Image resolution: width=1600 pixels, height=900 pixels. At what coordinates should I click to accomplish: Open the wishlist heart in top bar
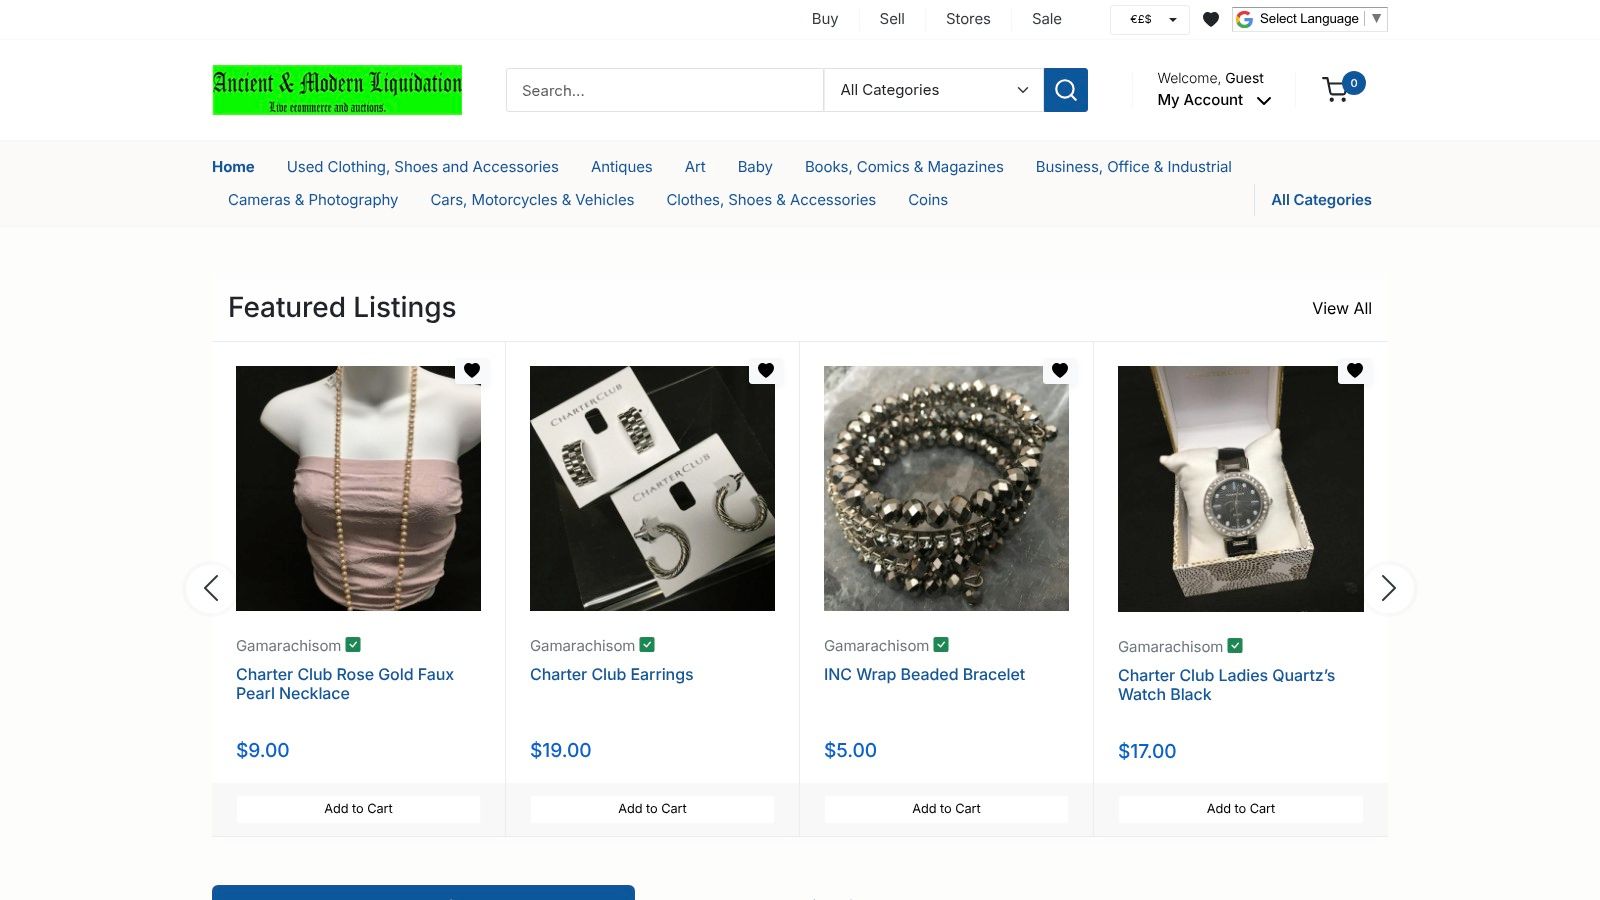1211,19
